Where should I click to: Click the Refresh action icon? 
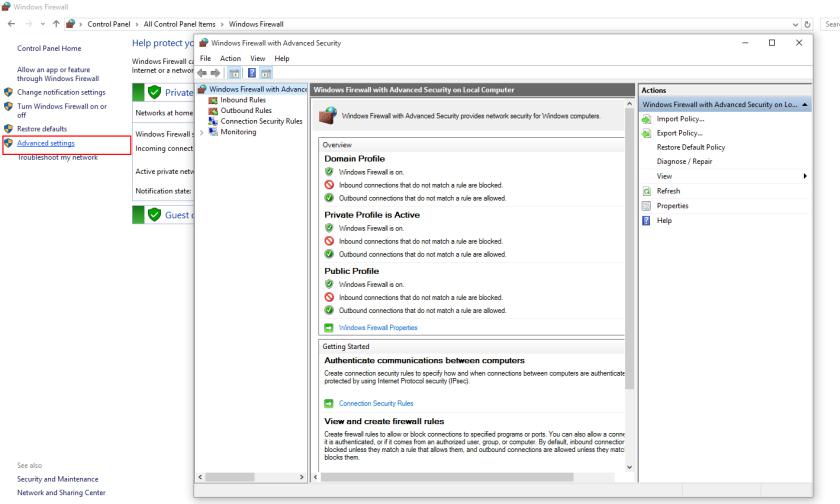click(647, 191)
